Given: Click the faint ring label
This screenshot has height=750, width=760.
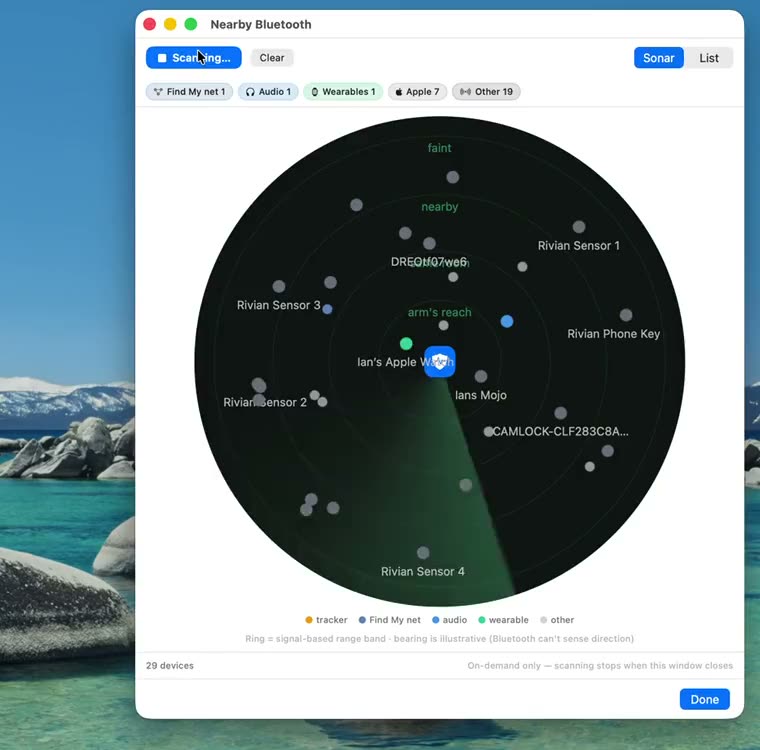Looking at the screenshot, I should [440, 148].
